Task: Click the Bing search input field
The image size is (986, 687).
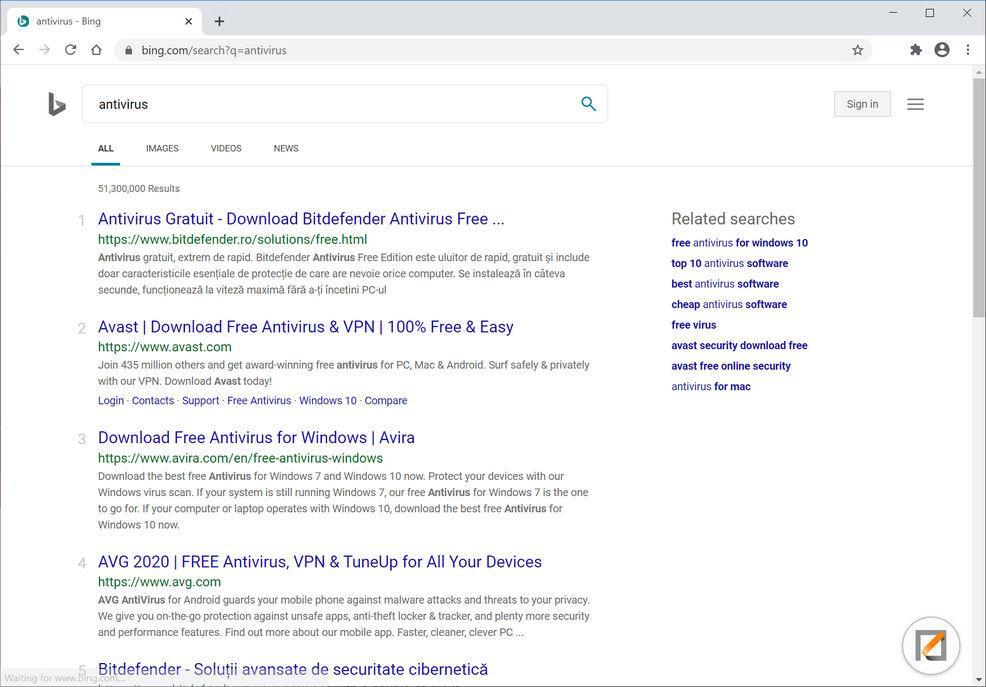Action: [x=330, y=104]
